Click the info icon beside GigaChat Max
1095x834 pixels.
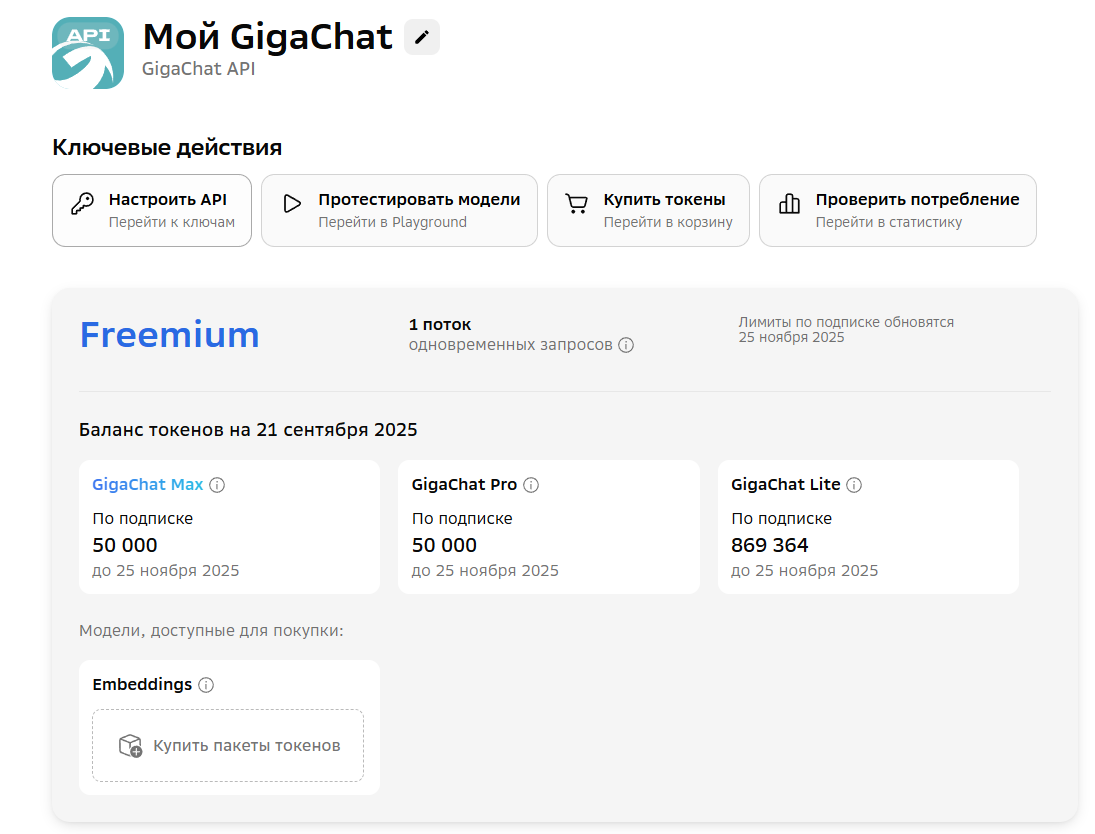(217, 484)
